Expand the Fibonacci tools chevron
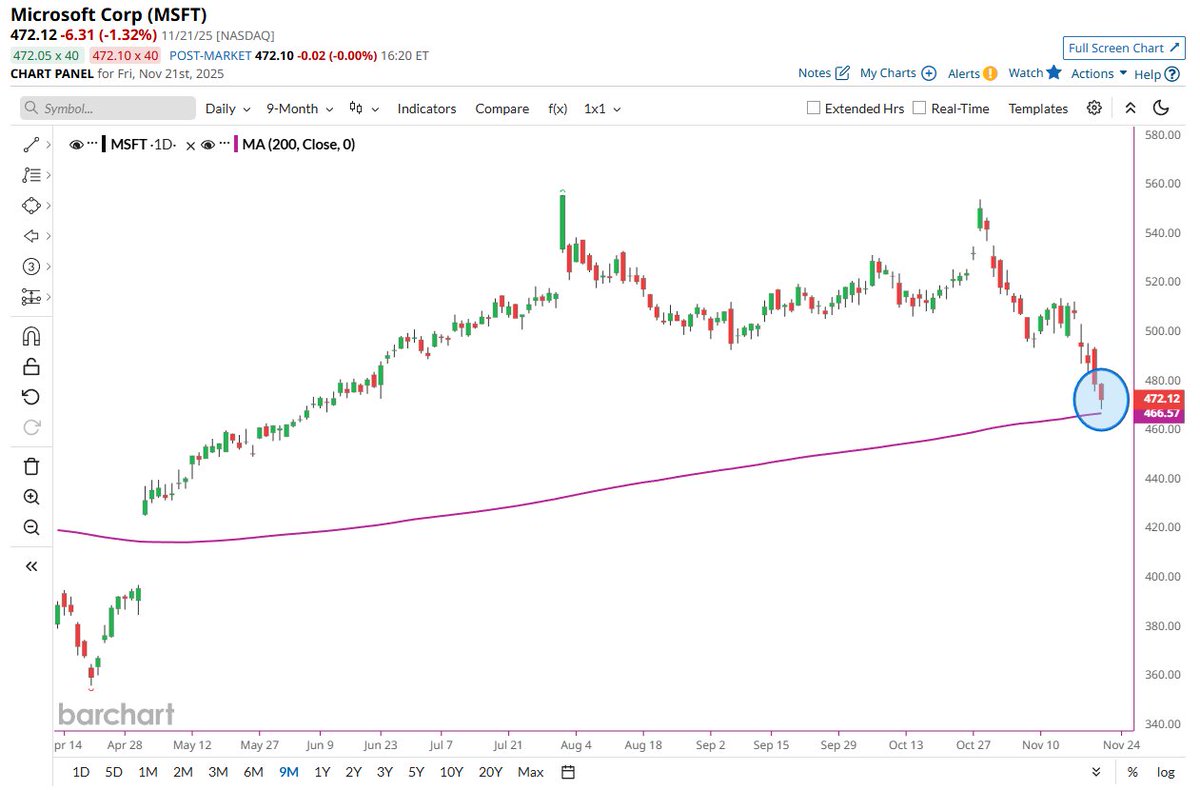The image size is (1200, 790). (x=48, y=175)
